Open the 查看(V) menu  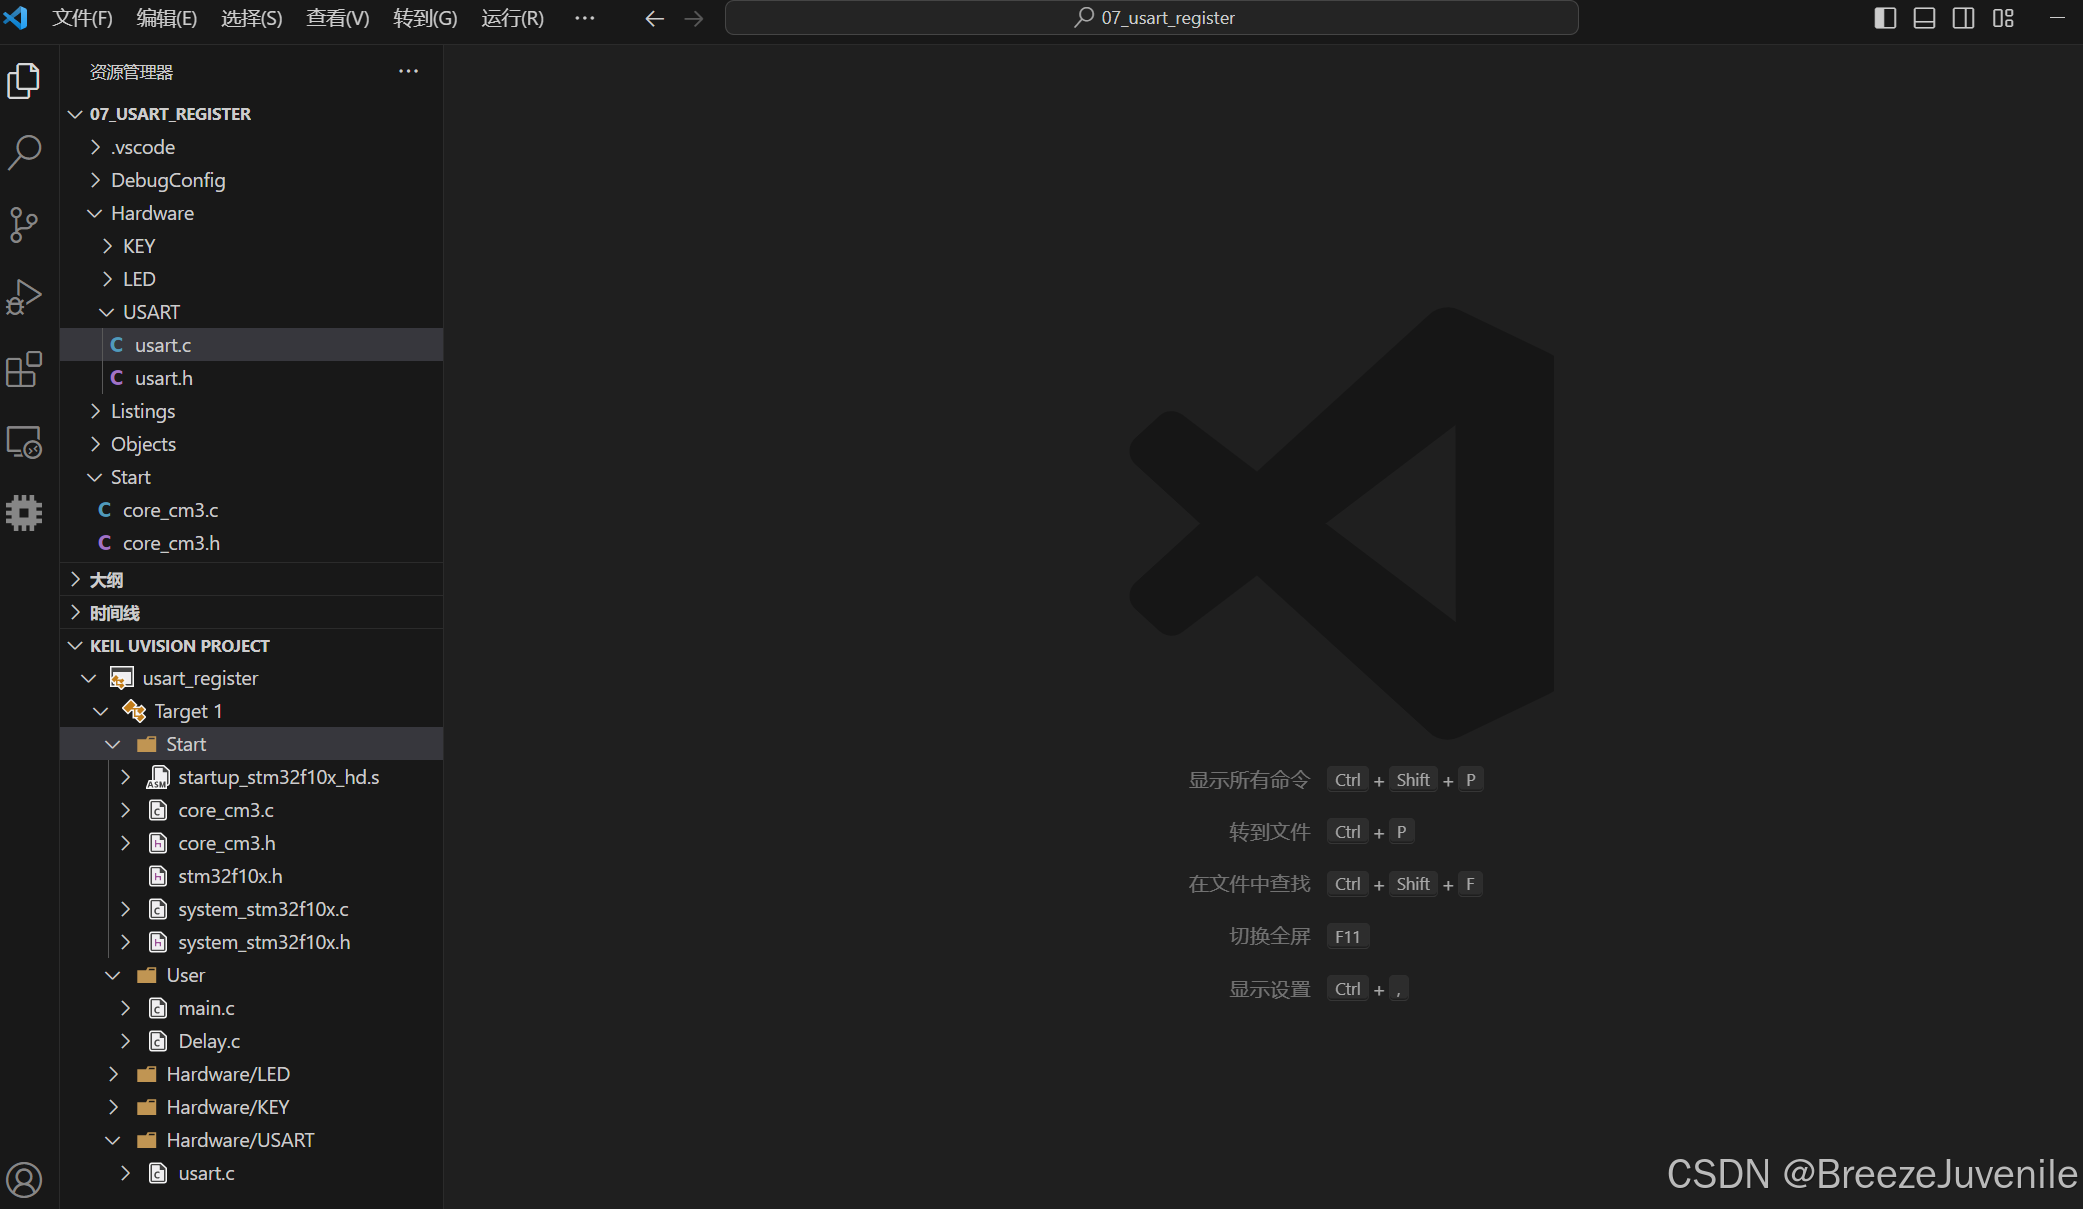(337, 18)
